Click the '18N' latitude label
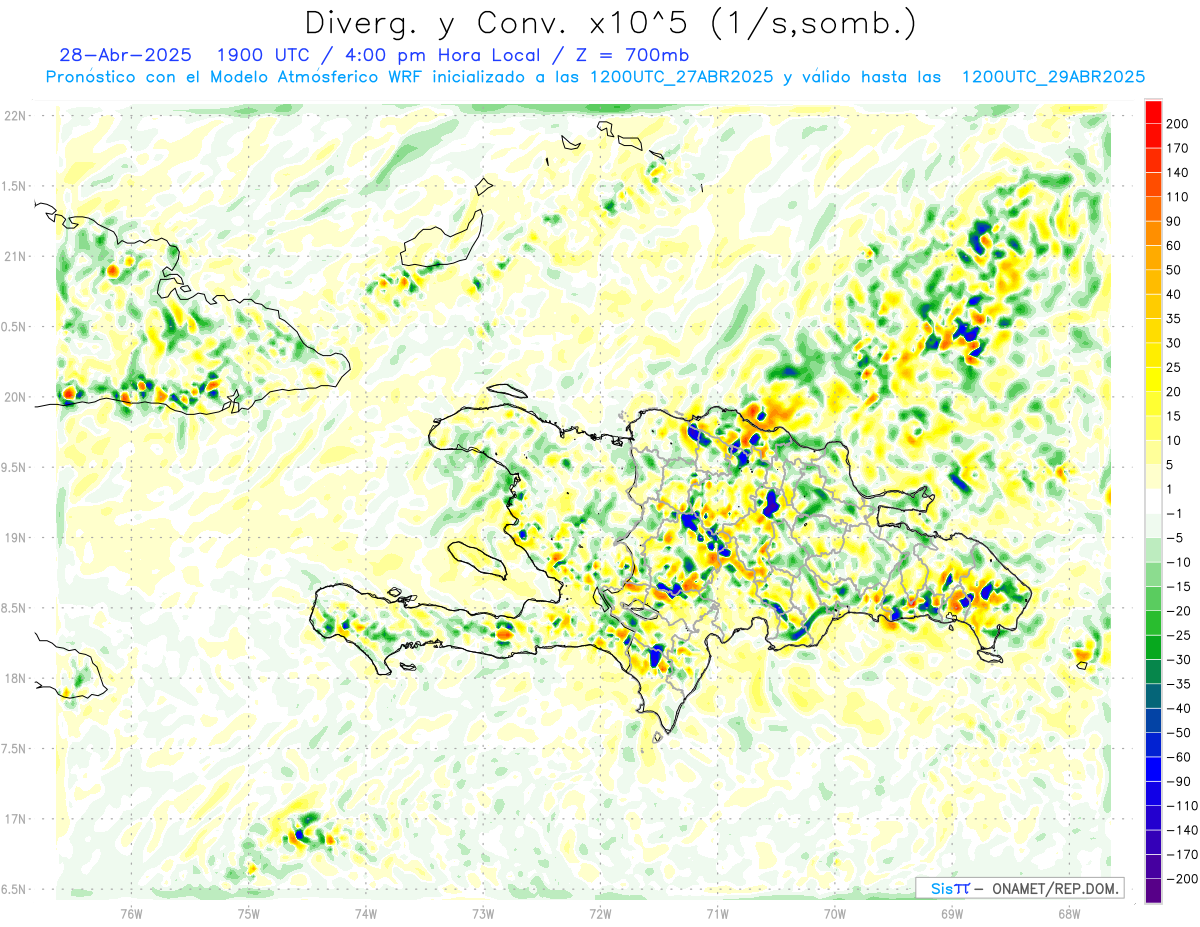This screenshot has width=1200, height=927. pos(14,679)
